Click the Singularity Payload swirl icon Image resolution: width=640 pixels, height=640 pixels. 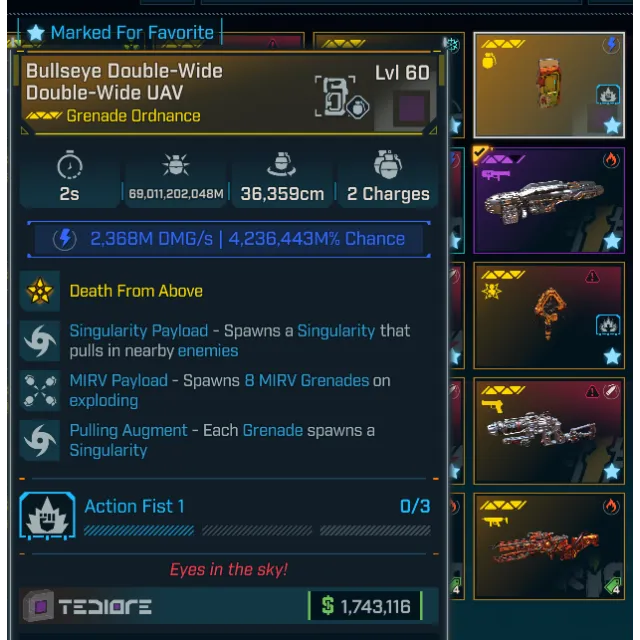tap(40, 341)
